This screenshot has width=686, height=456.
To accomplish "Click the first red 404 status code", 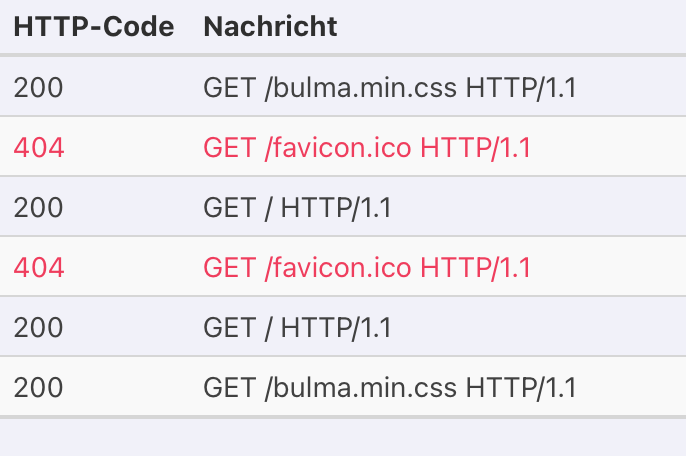I will point(38,148).
